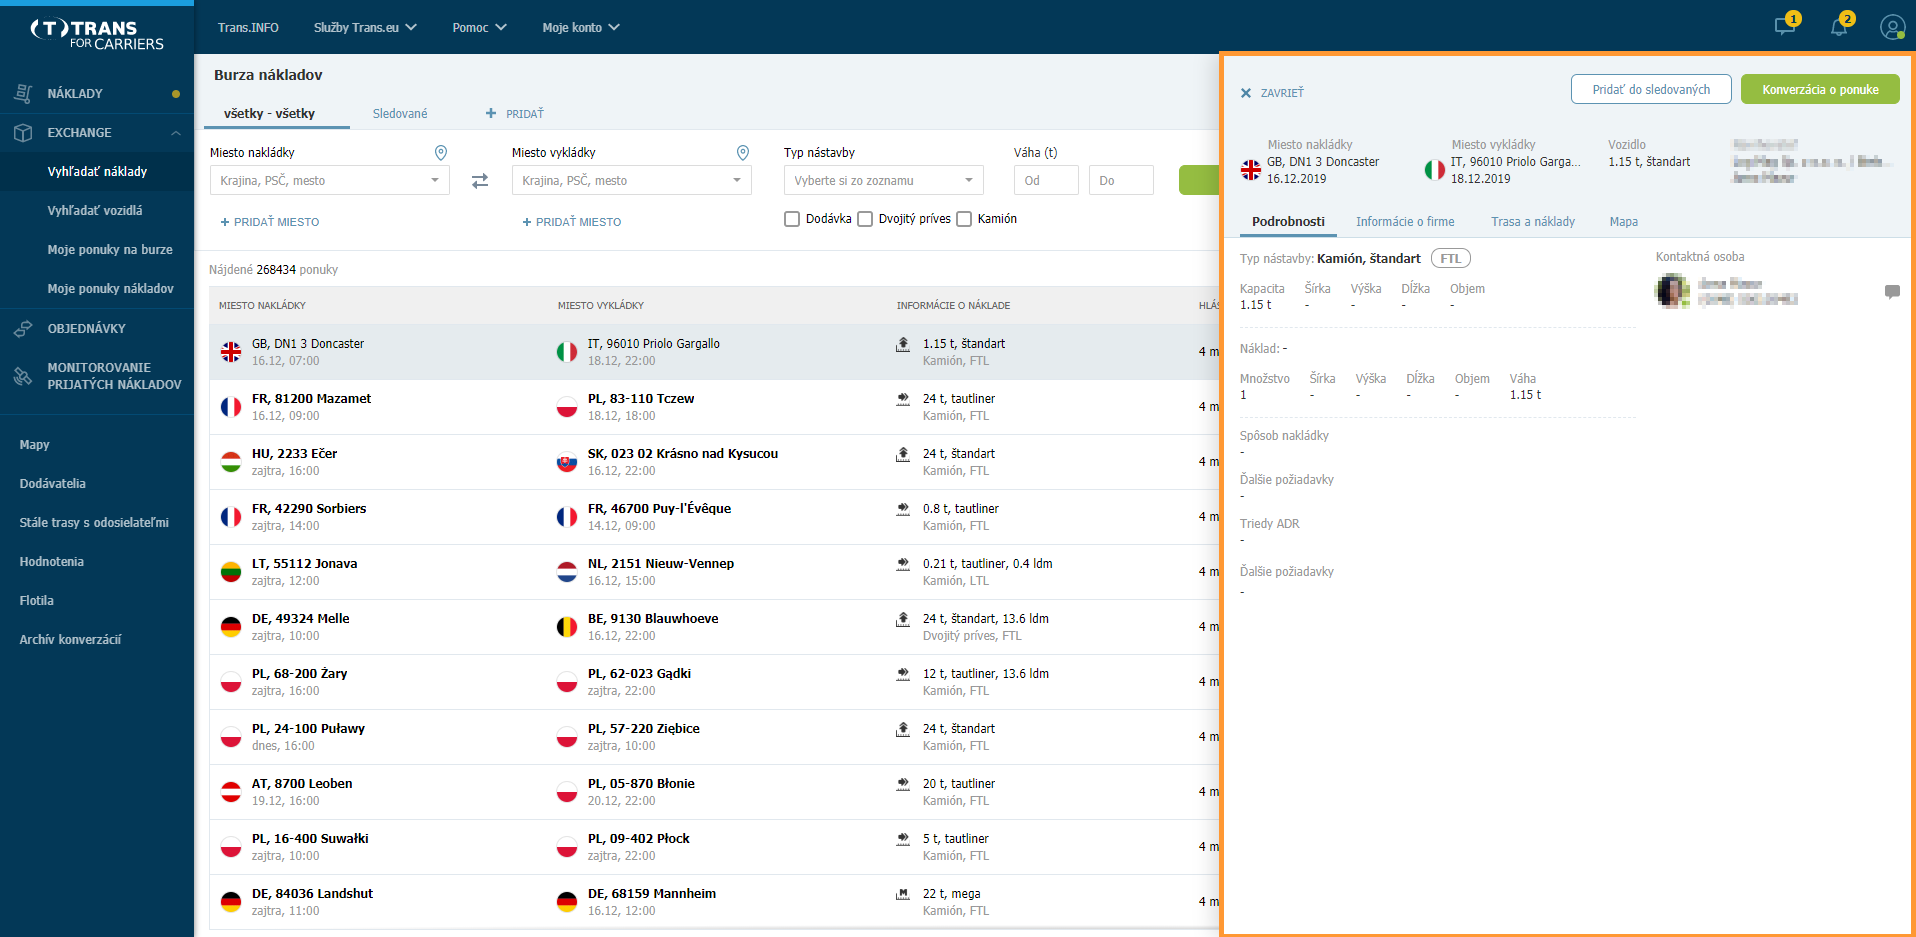
Task: Toggle the Dodávka checkbox
Action: click(x=792, y=219)
